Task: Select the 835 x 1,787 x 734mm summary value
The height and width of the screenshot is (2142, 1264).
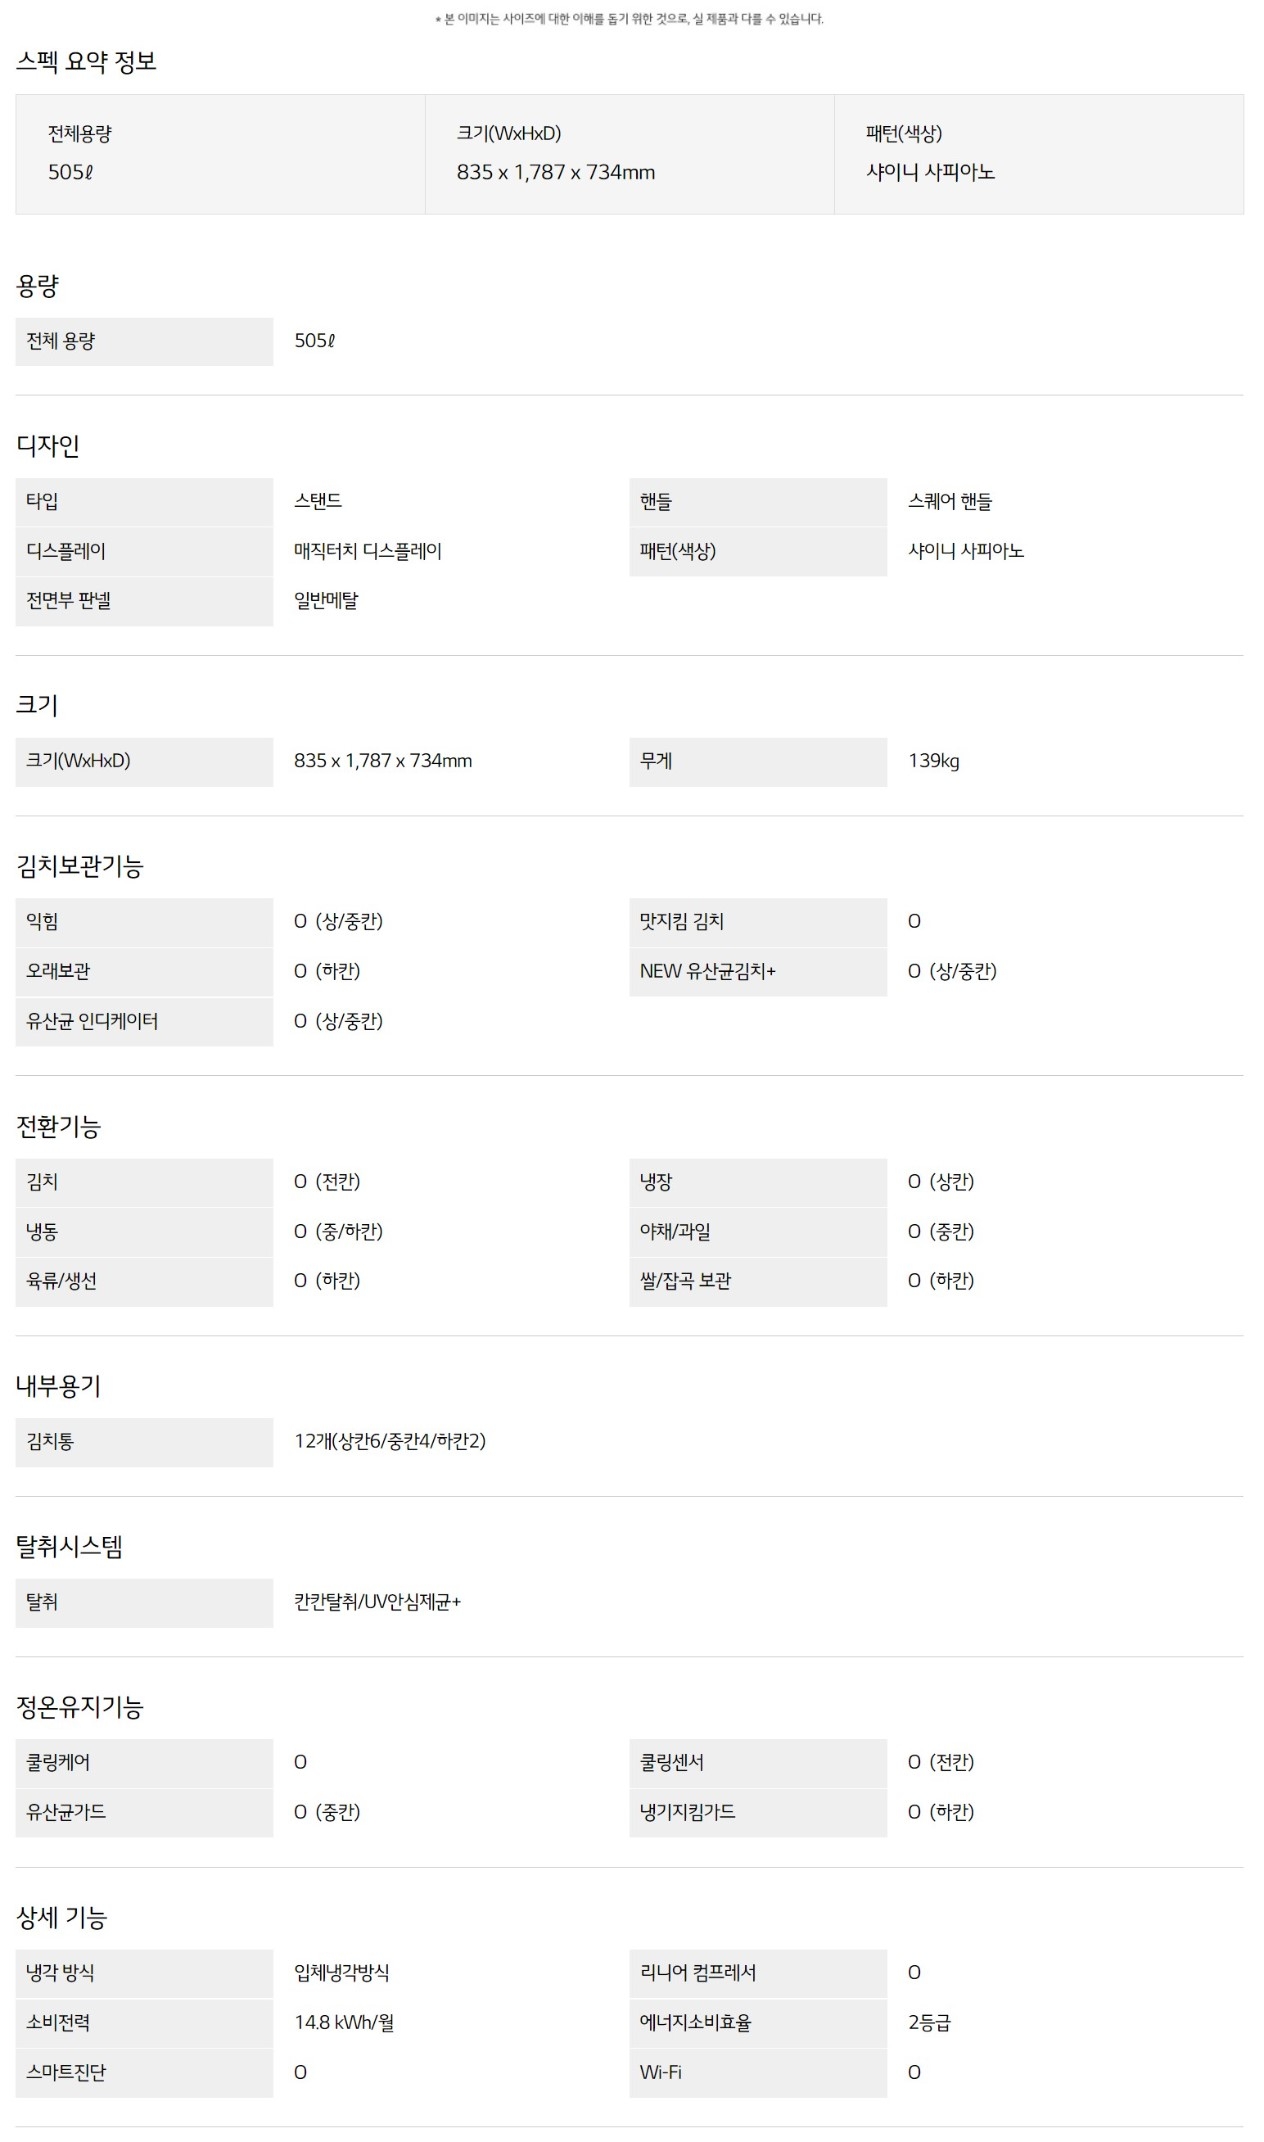Action: [x=556, y=173]
